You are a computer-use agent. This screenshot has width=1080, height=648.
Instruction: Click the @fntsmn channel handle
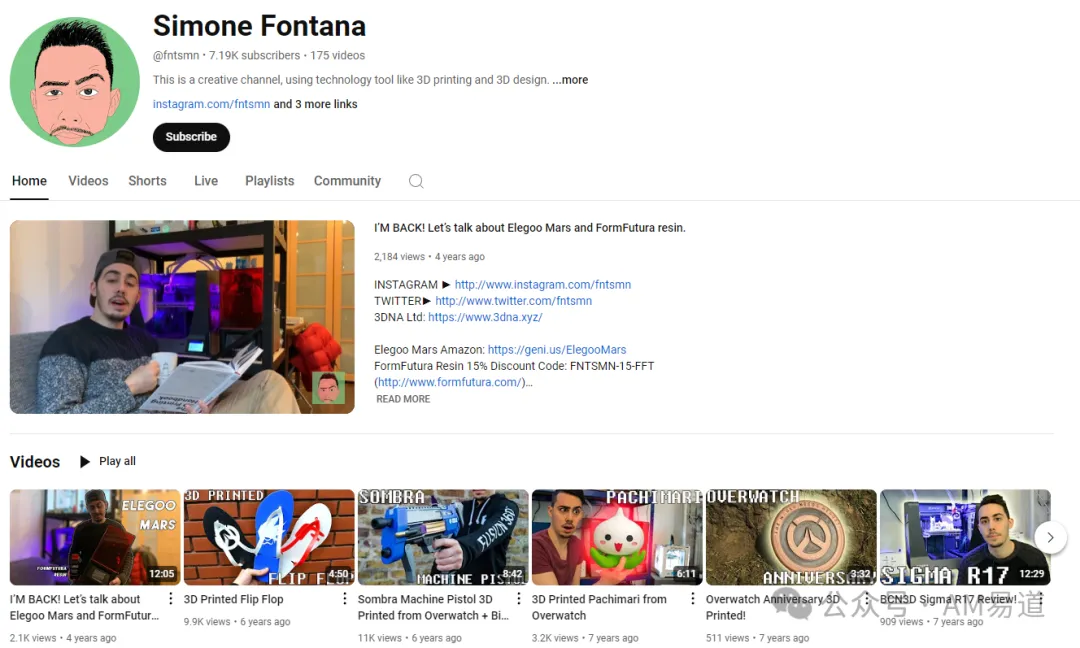[x=176, y=55]
